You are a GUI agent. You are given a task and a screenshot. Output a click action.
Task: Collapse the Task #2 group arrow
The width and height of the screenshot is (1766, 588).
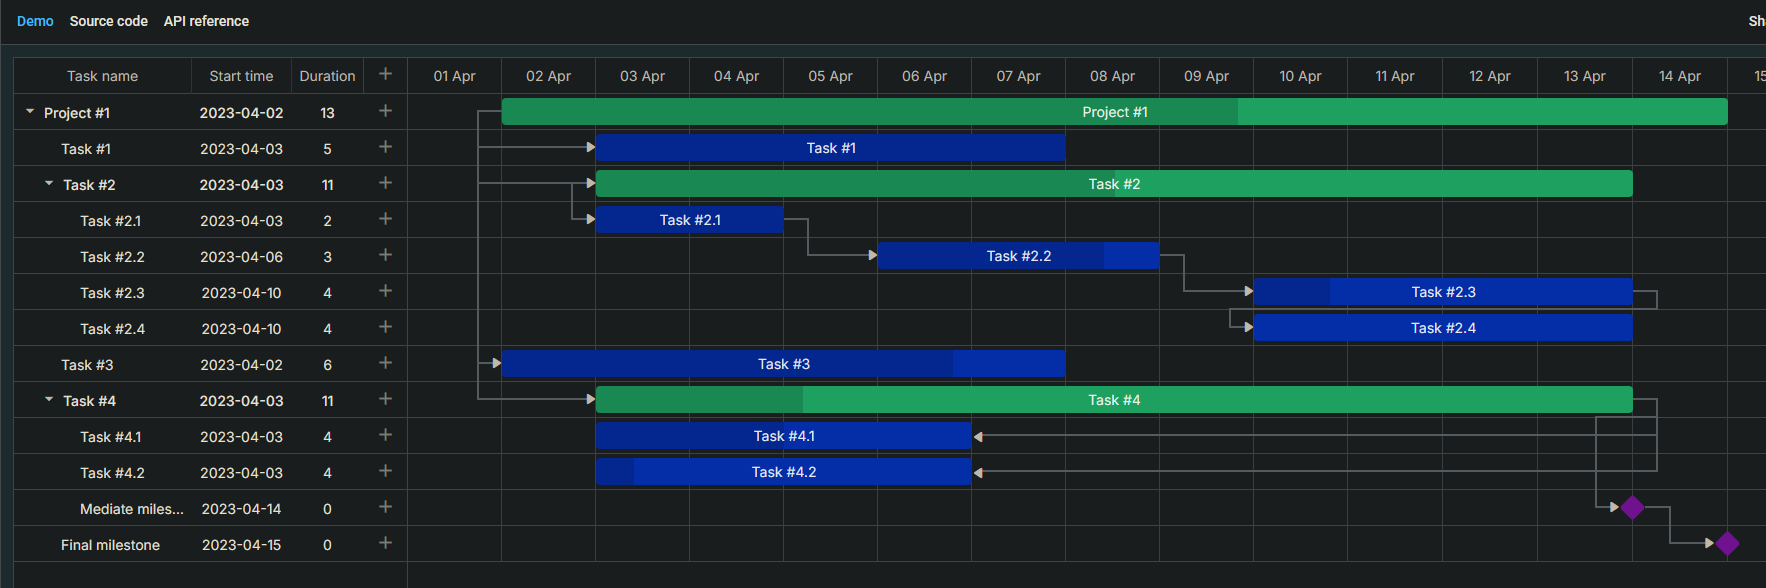coord(49,184)
